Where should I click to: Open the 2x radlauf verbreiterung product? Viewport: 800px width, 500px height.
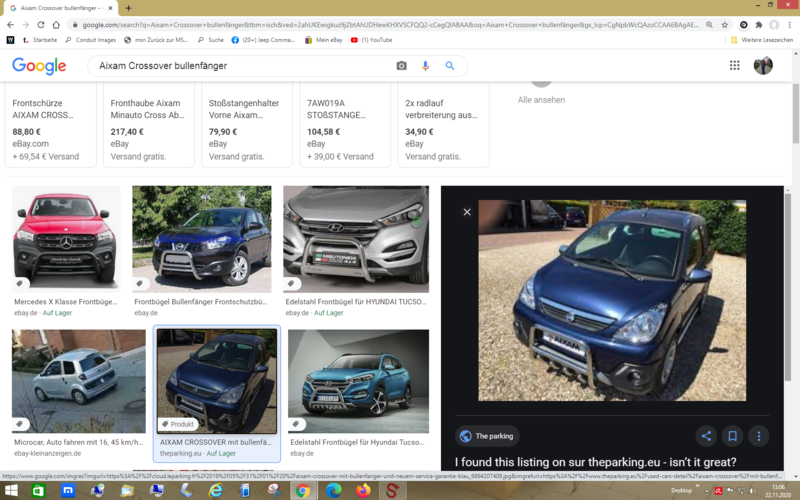[x=443, y=125]
